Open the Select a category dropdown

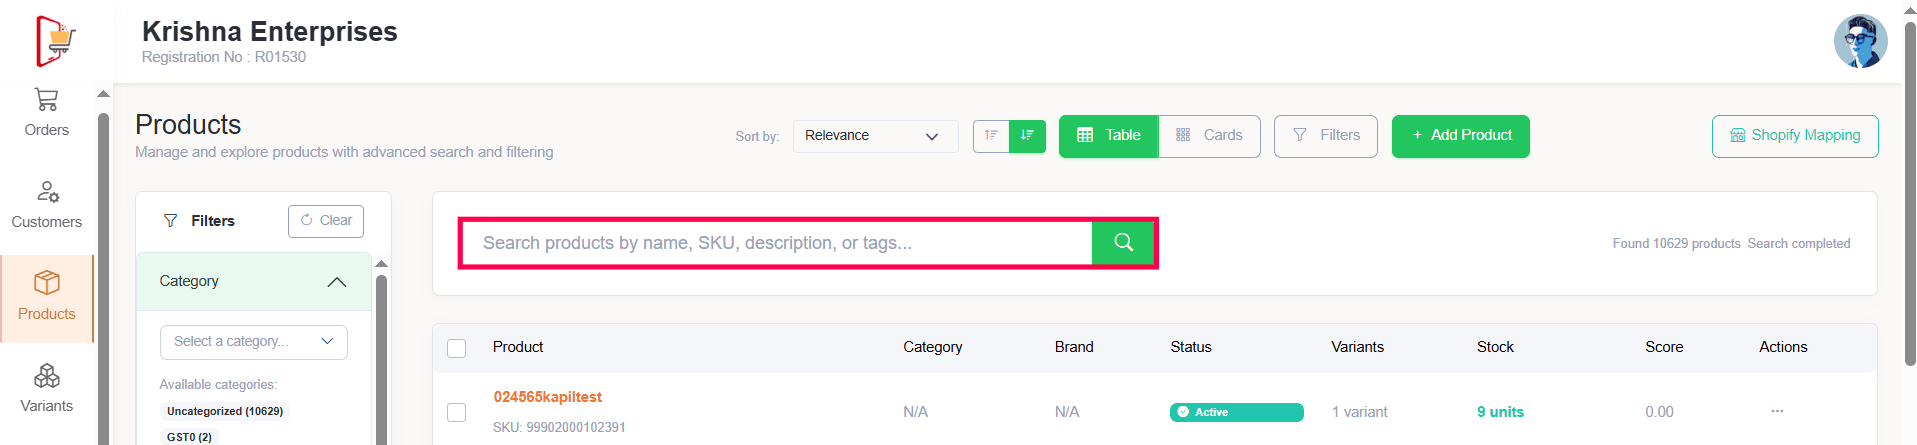coord(253,342)
